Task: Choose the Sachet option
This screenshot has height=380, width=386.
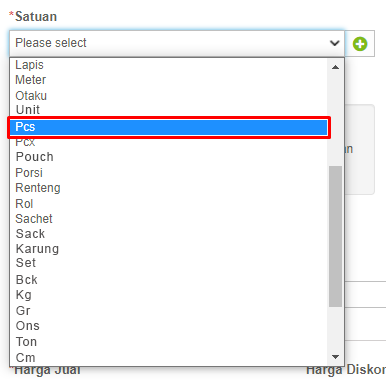Action: pos(169,219)
